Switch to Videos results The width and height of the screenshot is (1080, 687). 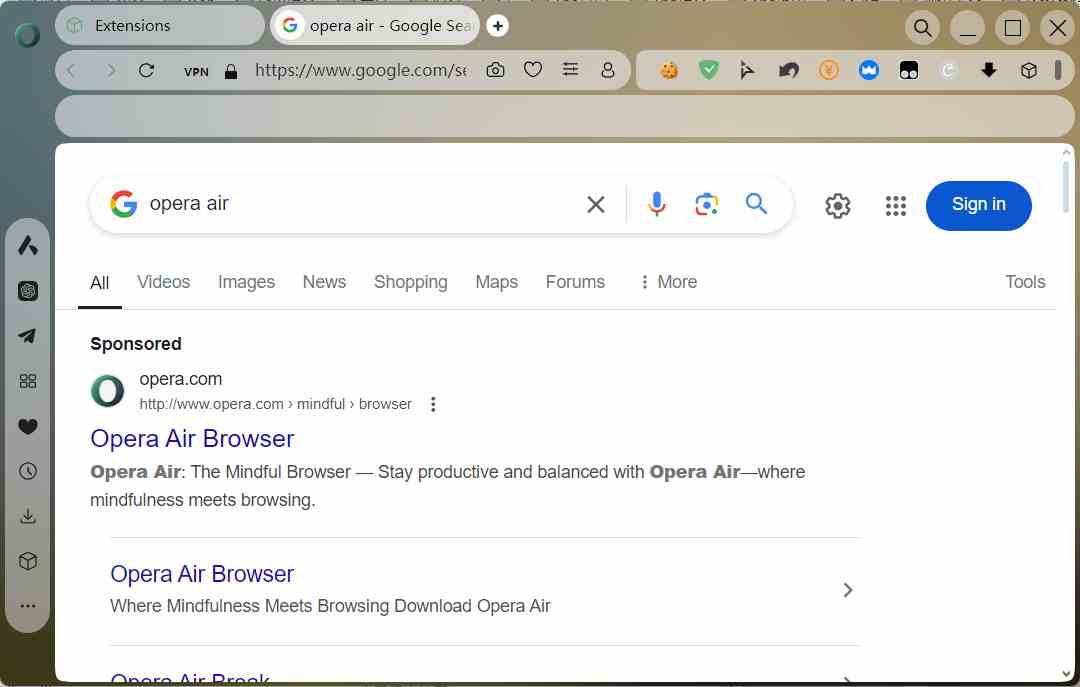click(x=163, y=282)
